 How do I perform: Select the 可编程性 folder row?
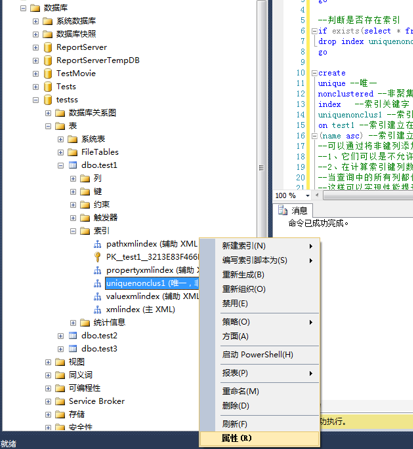[84, 388]
